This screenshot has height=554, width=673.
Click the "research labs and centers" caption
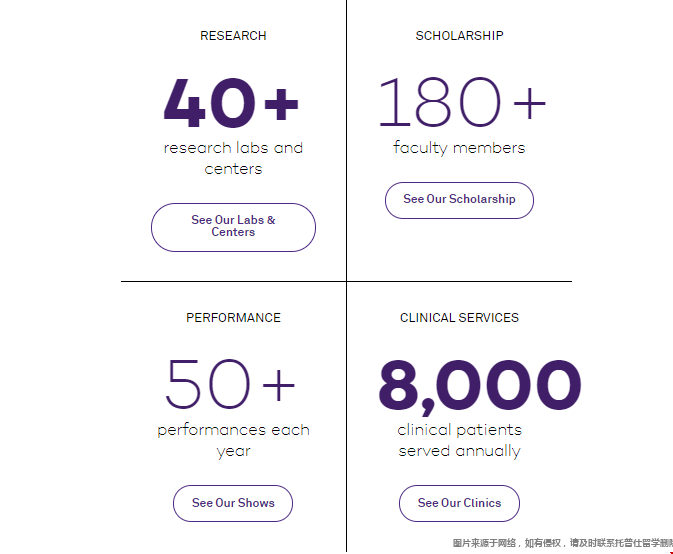tap(233, 158)
